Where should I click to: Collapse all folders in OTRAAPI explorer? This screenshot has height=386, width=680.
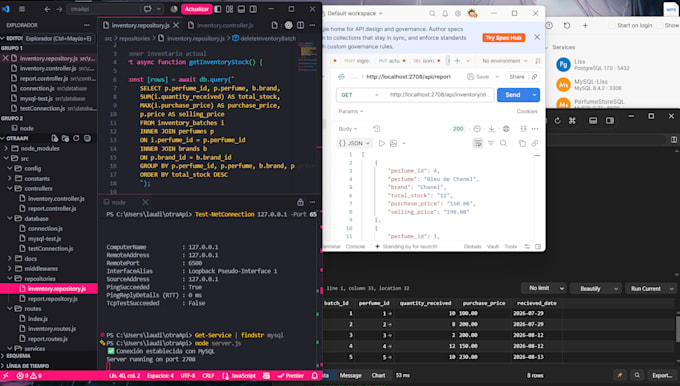click(87, 138)
